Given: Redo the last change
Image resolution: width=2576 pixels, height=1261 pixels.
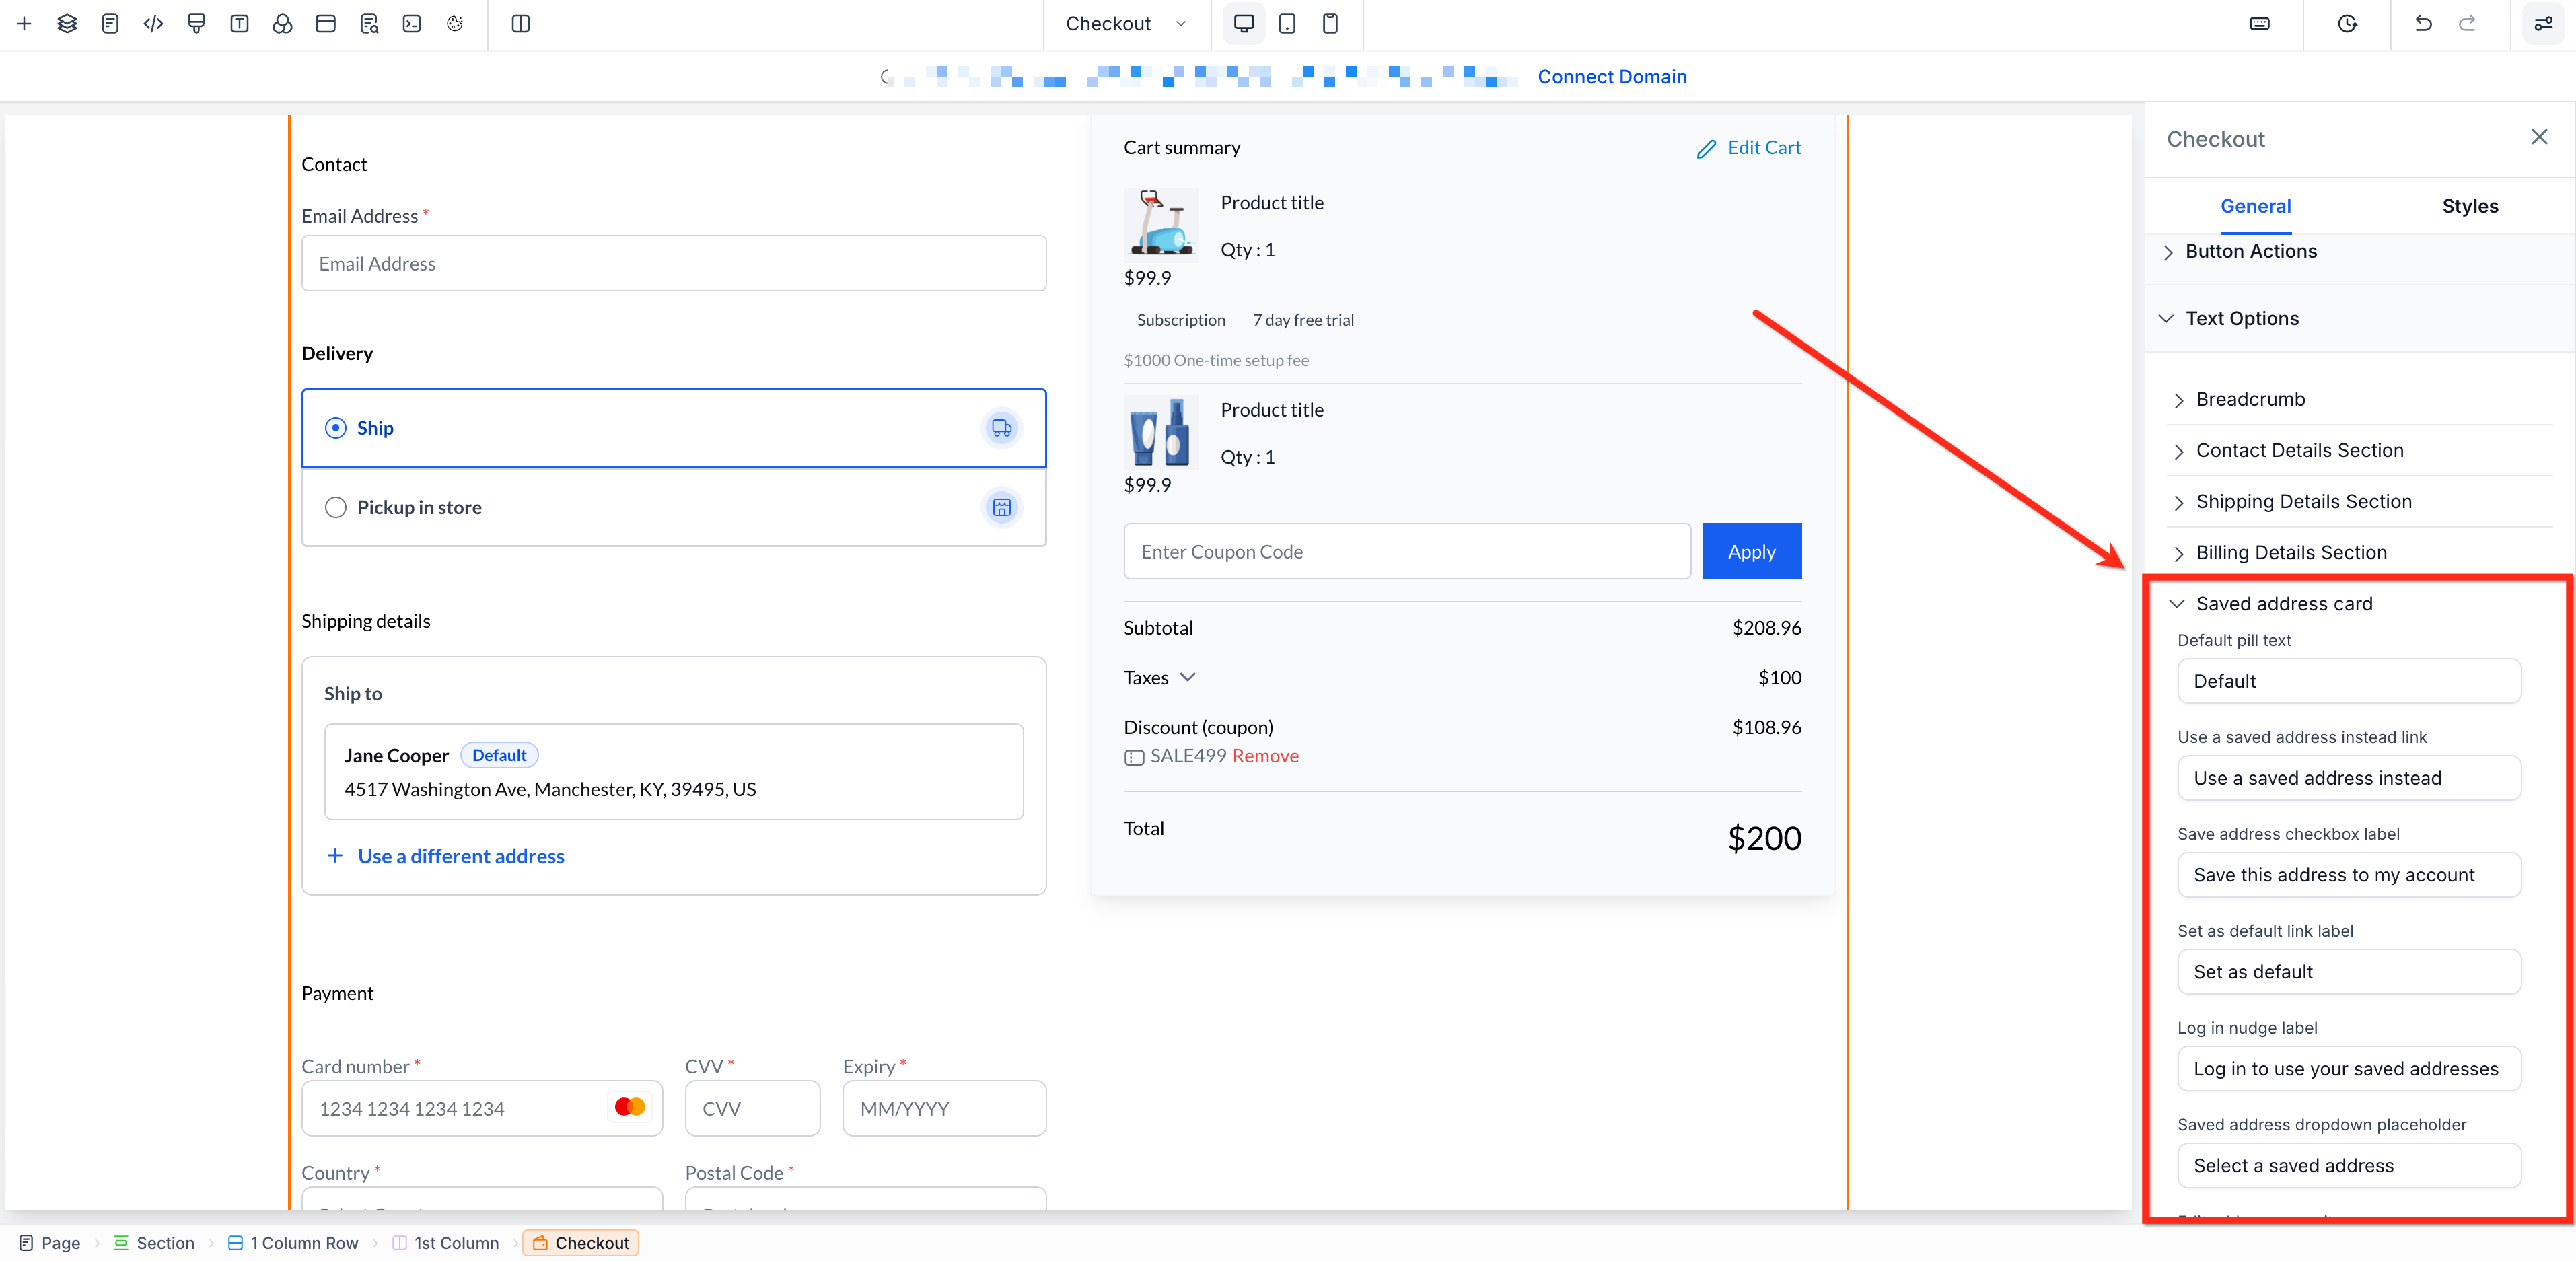Looking at the screenshot, I should [2467, 23].
